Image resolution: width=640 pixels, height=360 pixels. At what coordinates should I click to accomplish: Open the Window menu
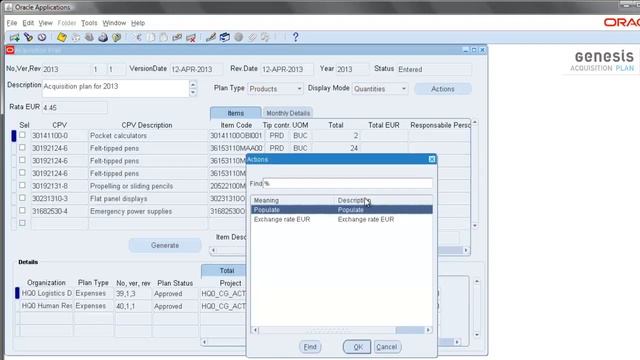pyautogui.click(x=114, y=23)
